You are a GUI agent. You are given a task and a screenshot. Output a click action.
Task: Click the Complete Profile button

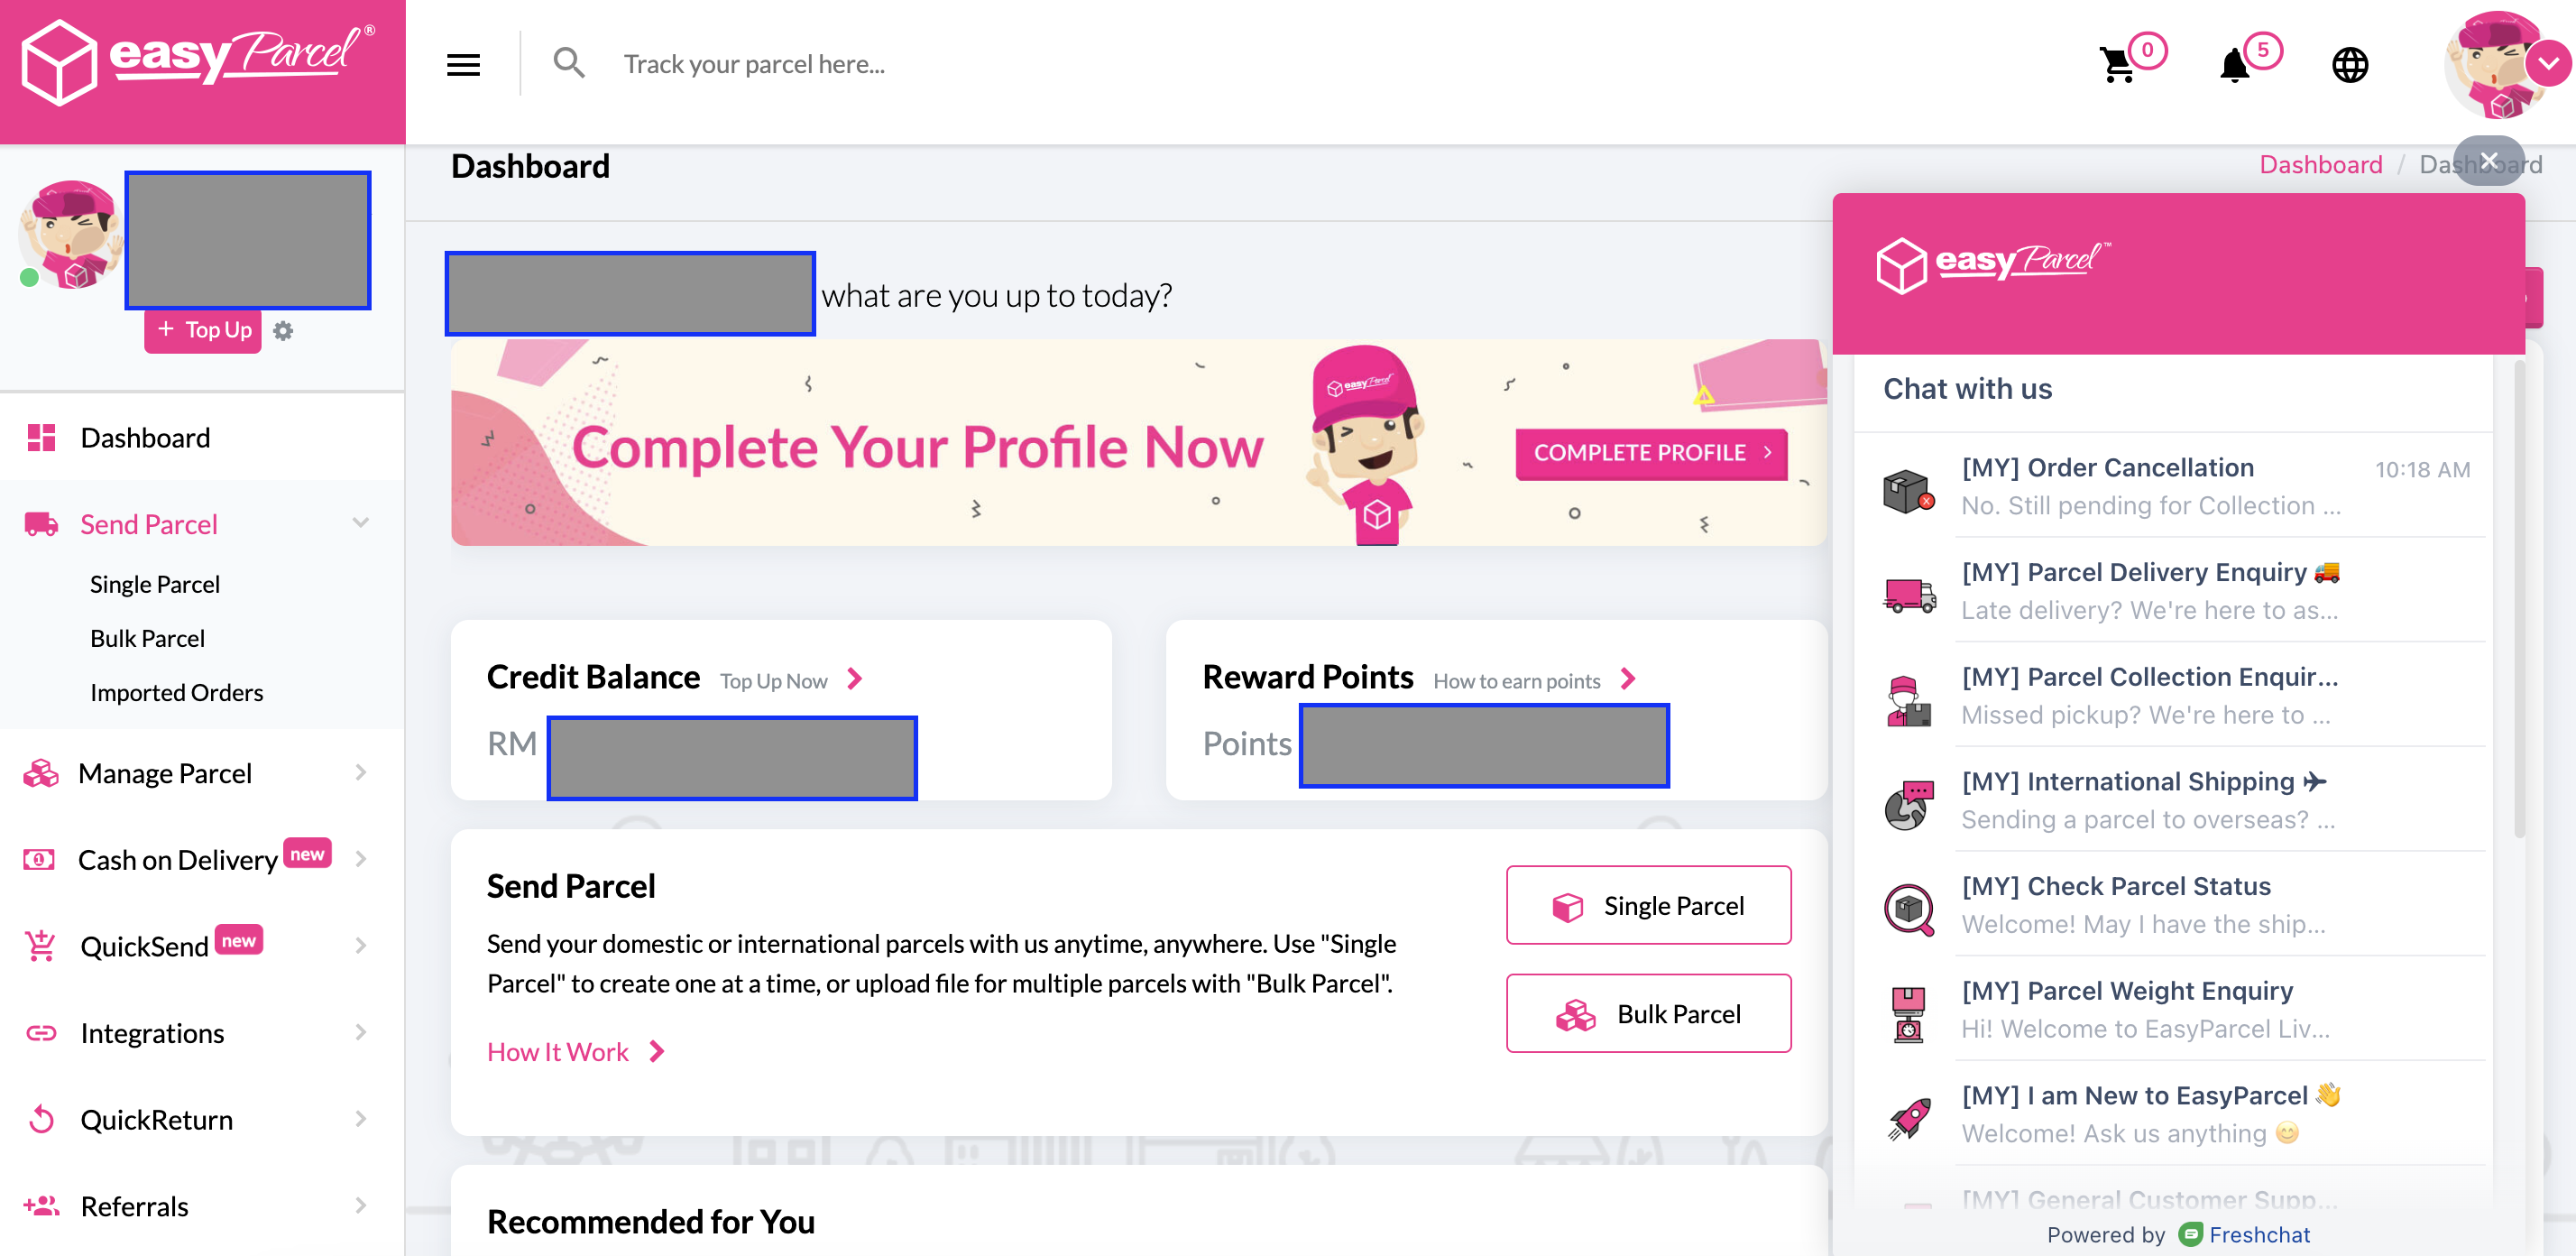(1650, 453)
